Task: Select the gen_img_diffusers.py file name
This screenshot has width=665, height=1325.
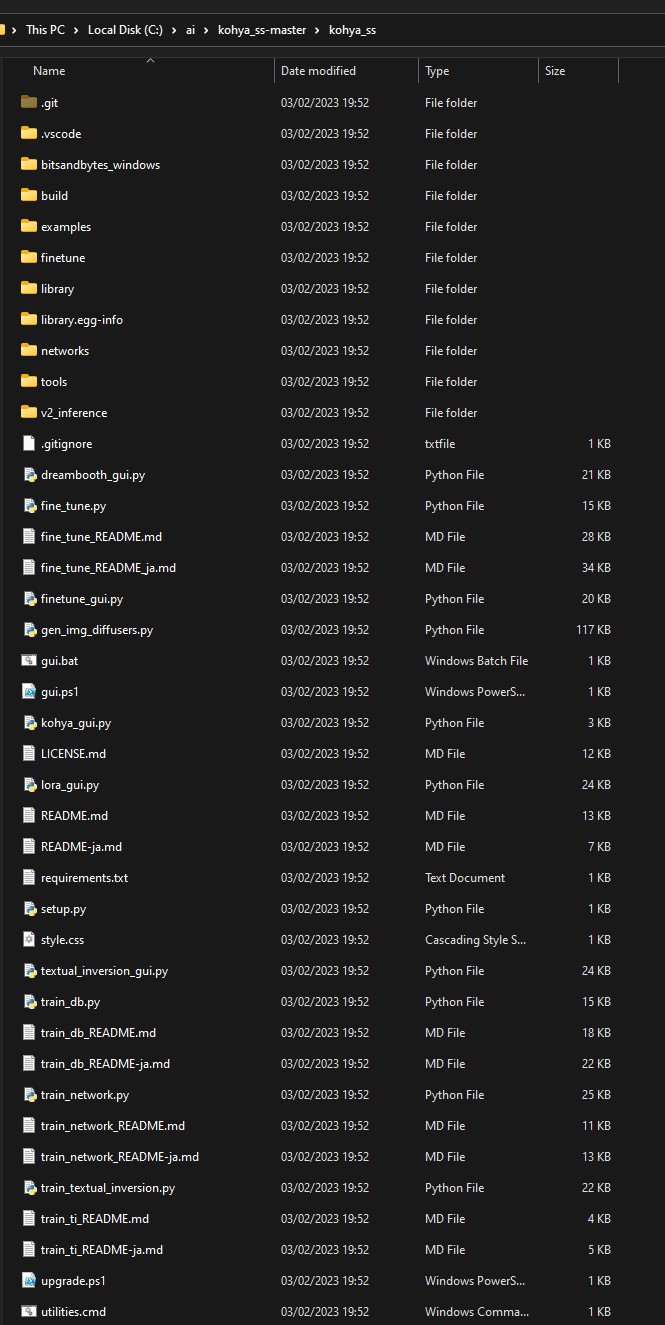Action: 97,629
